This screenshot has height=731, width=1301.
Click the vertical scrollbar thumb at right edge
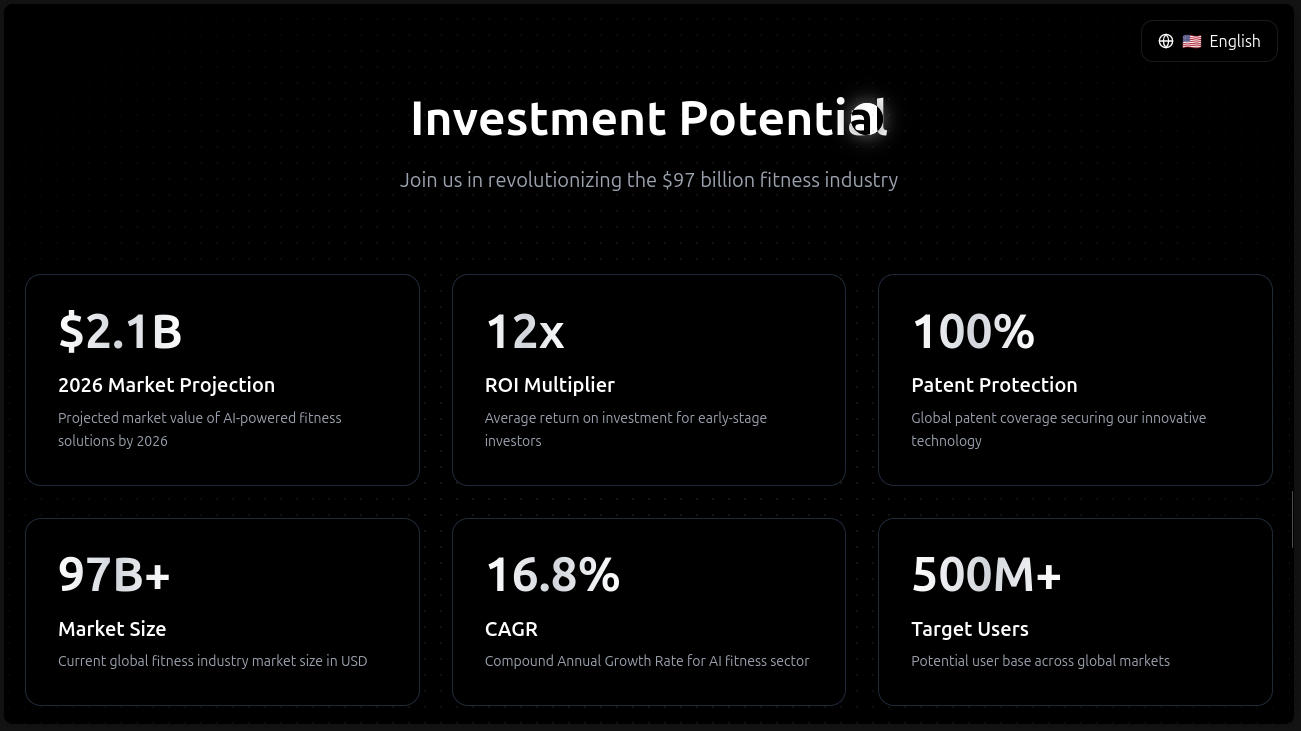click(1293, 519)
